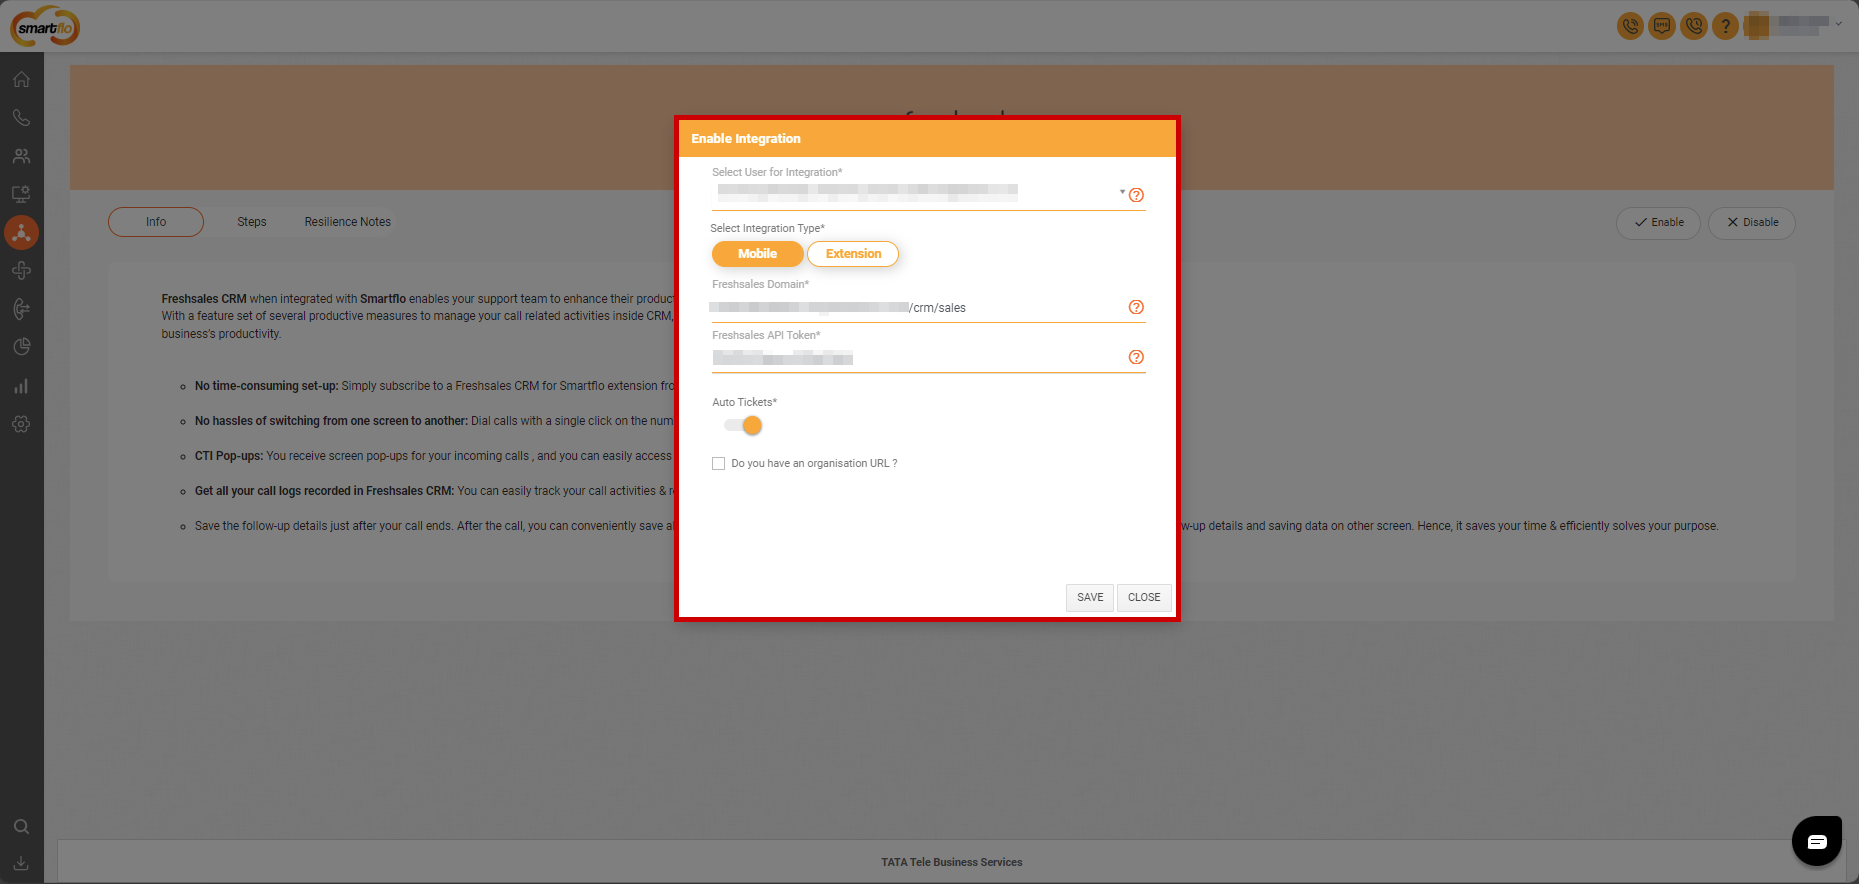
Task: Click the 'Auto Tickets*' label
Action: pos(744,402)
